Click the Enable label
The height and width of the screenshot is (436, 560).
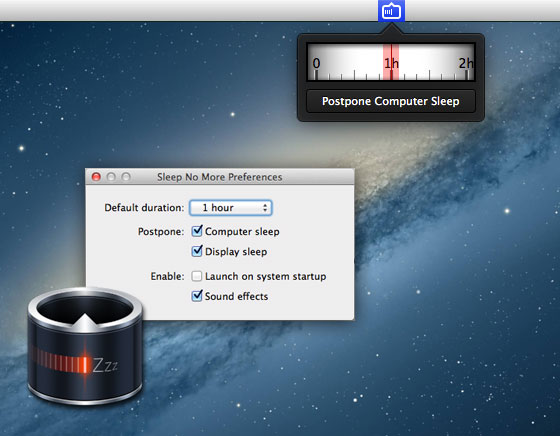168,276
